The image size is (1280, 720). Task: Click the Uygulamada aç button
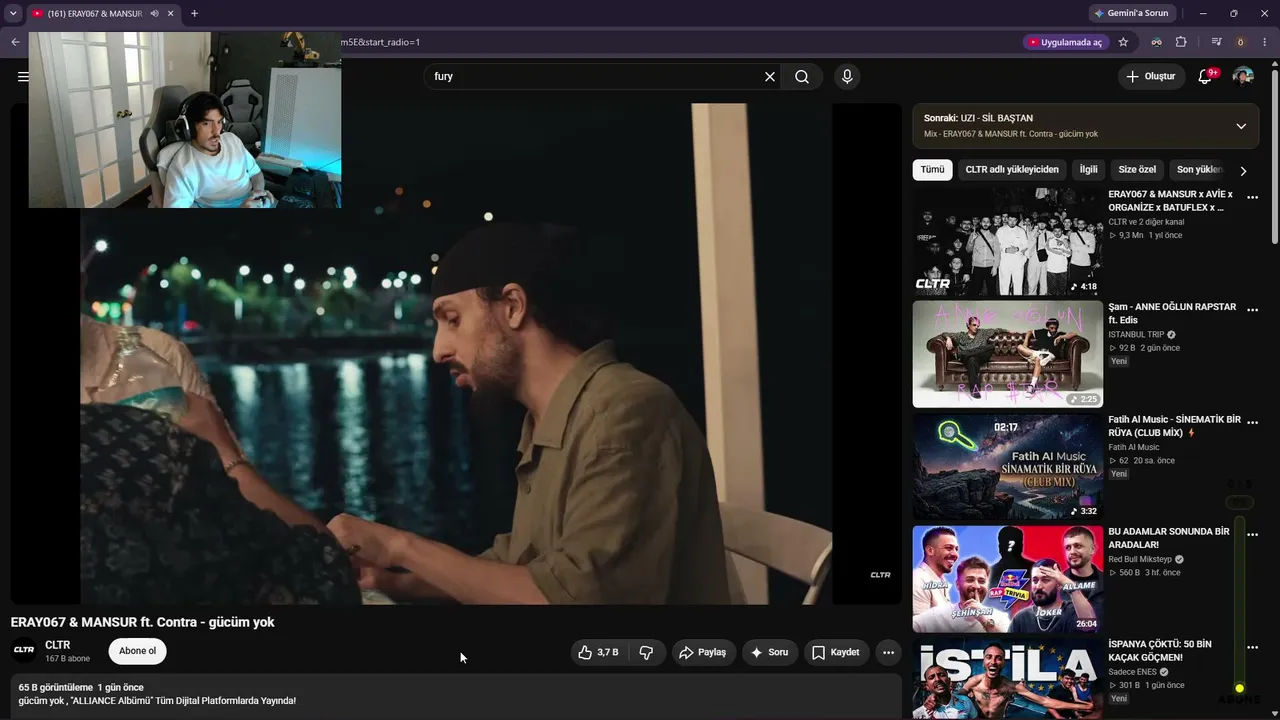click(1064, 42)
